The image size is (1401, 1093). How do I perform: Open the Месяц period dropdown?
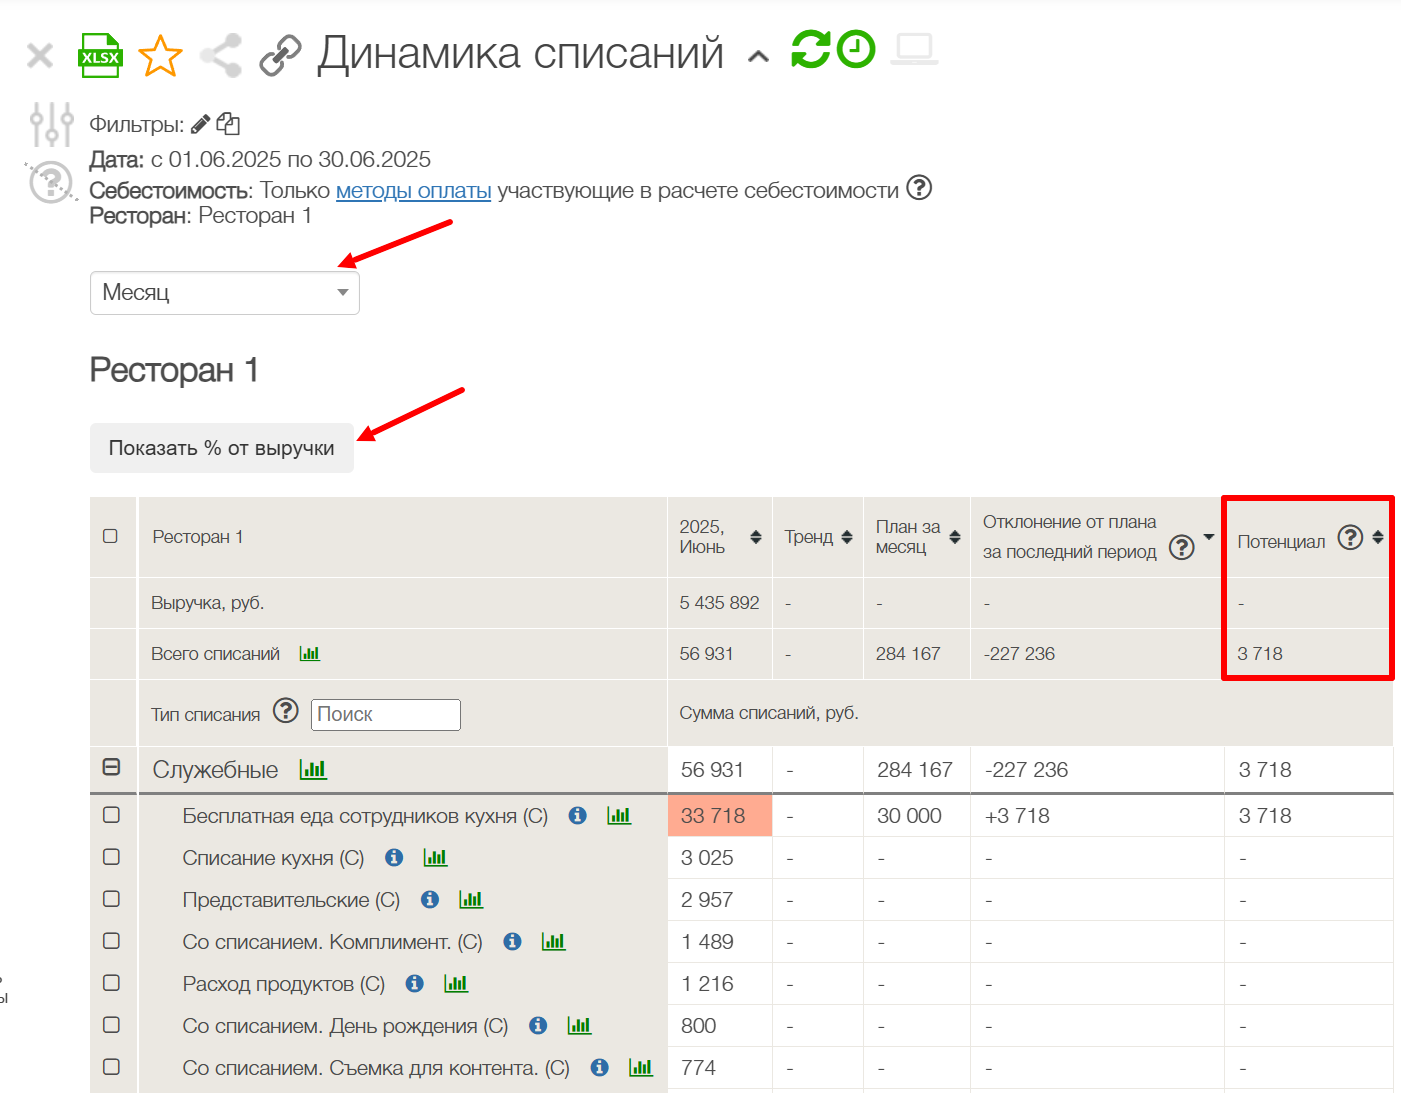tap(225, 293)
